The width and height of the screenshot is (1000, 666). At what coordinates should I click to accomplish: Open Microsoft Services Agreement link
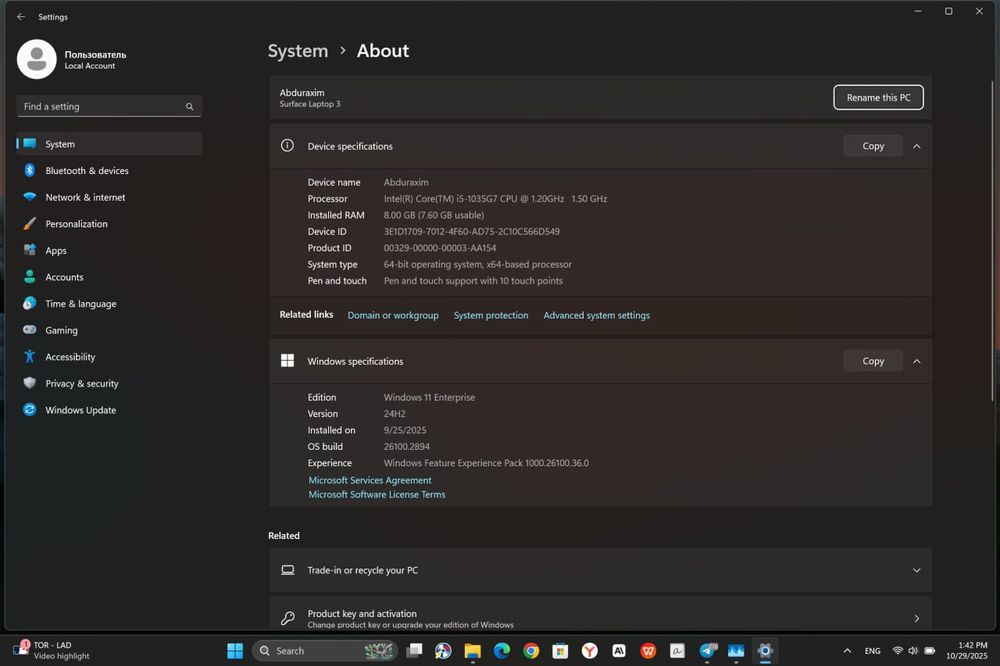pyautogui.click(x=370, y=480)
